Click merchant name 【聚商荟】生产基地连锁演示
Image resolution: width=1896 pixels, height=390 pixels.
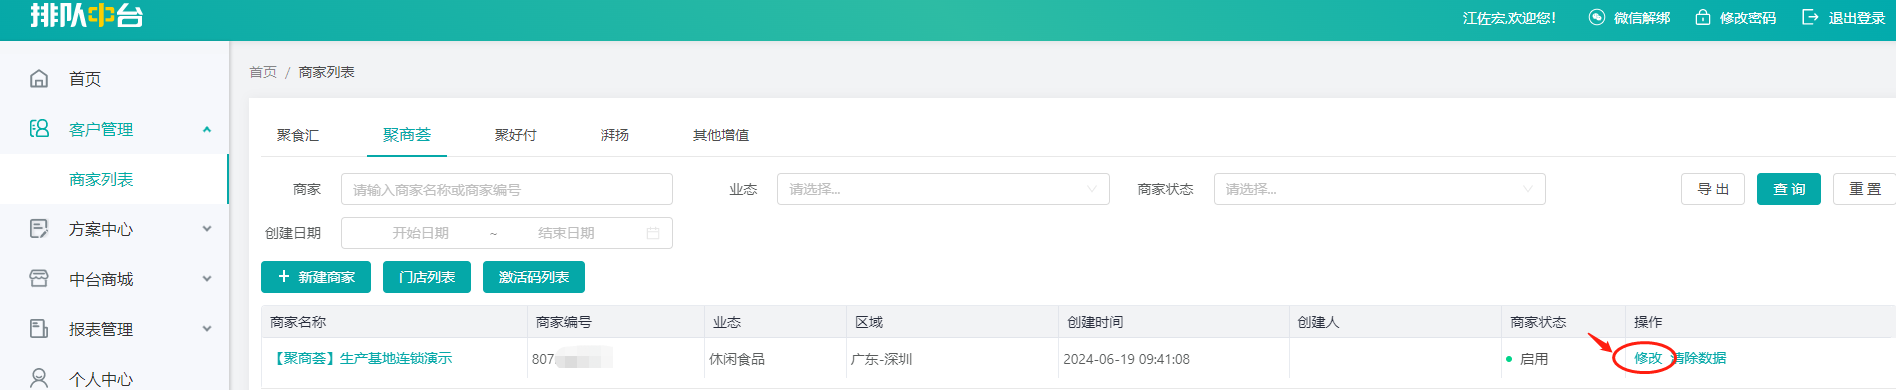coord(362,358)
